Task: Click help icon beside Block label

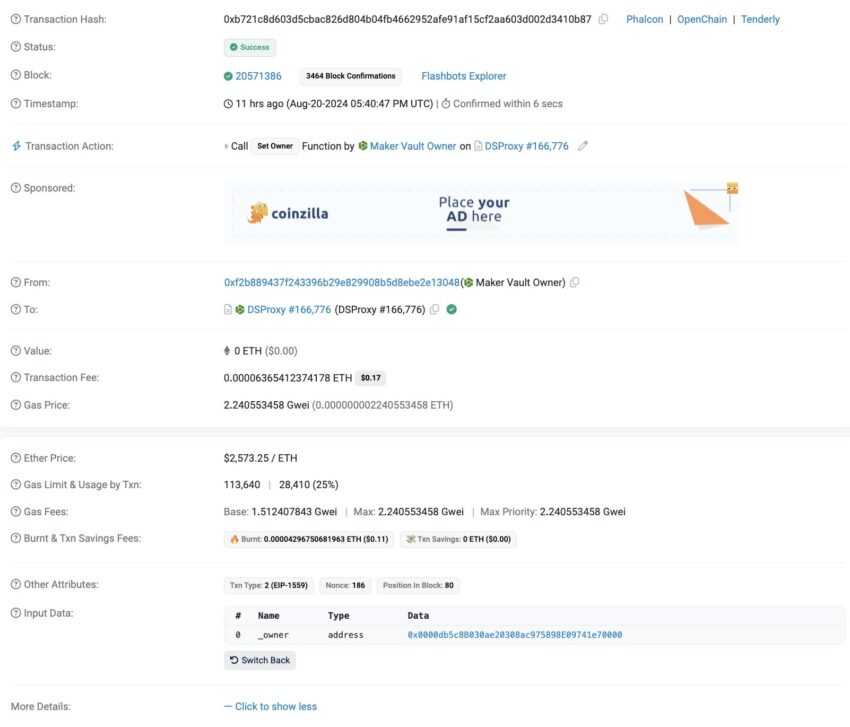Action: 16,75
